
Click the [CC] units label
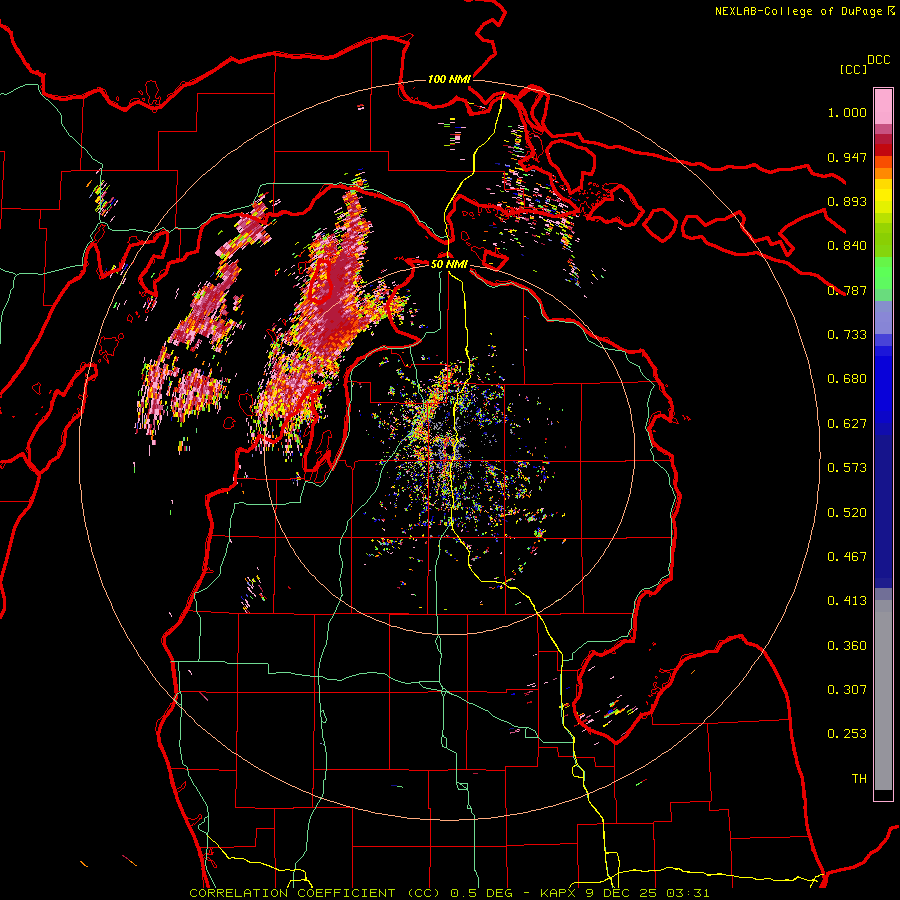click(x=853, y=69)
